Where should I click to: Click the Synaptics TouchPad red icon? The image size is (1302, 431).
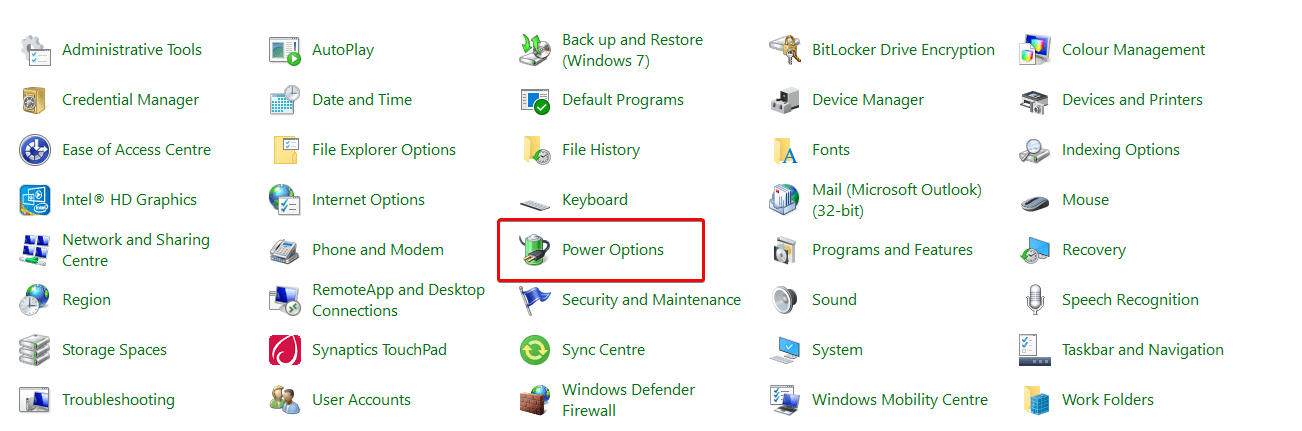coord(285,350)
